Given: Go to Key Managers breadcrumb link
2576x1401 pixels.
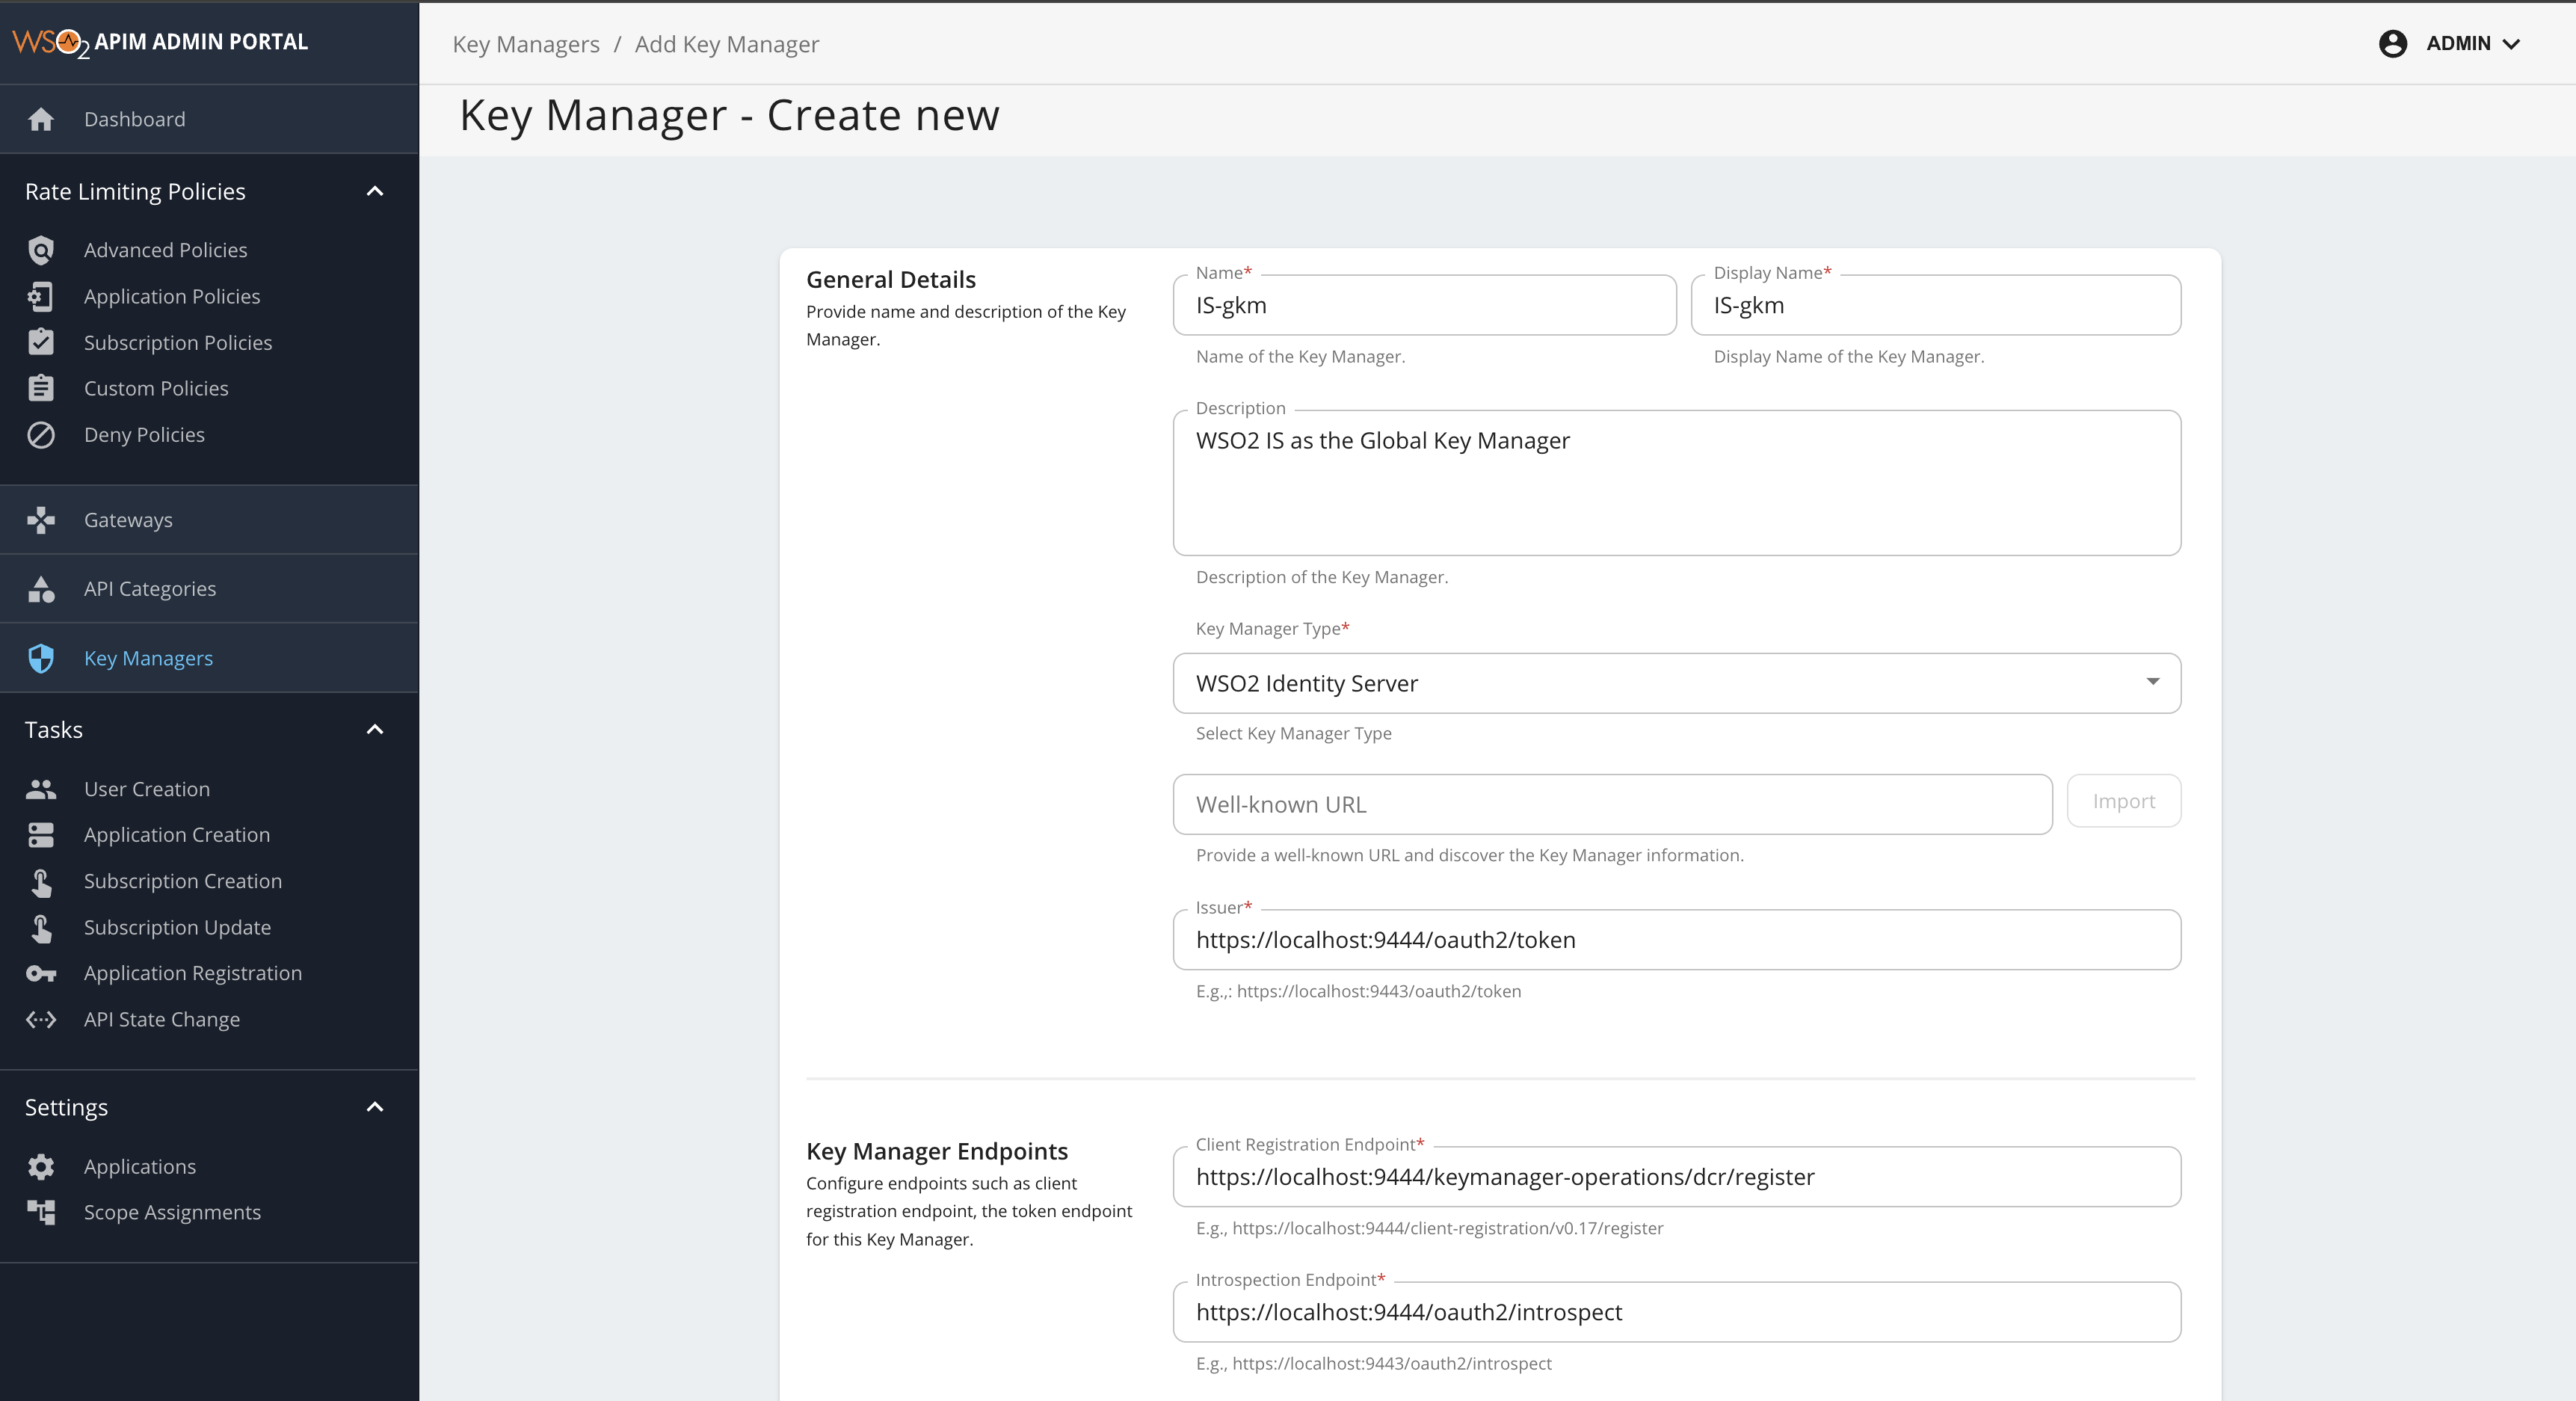Looking at the screenshot, I should [x=526, y=44].
